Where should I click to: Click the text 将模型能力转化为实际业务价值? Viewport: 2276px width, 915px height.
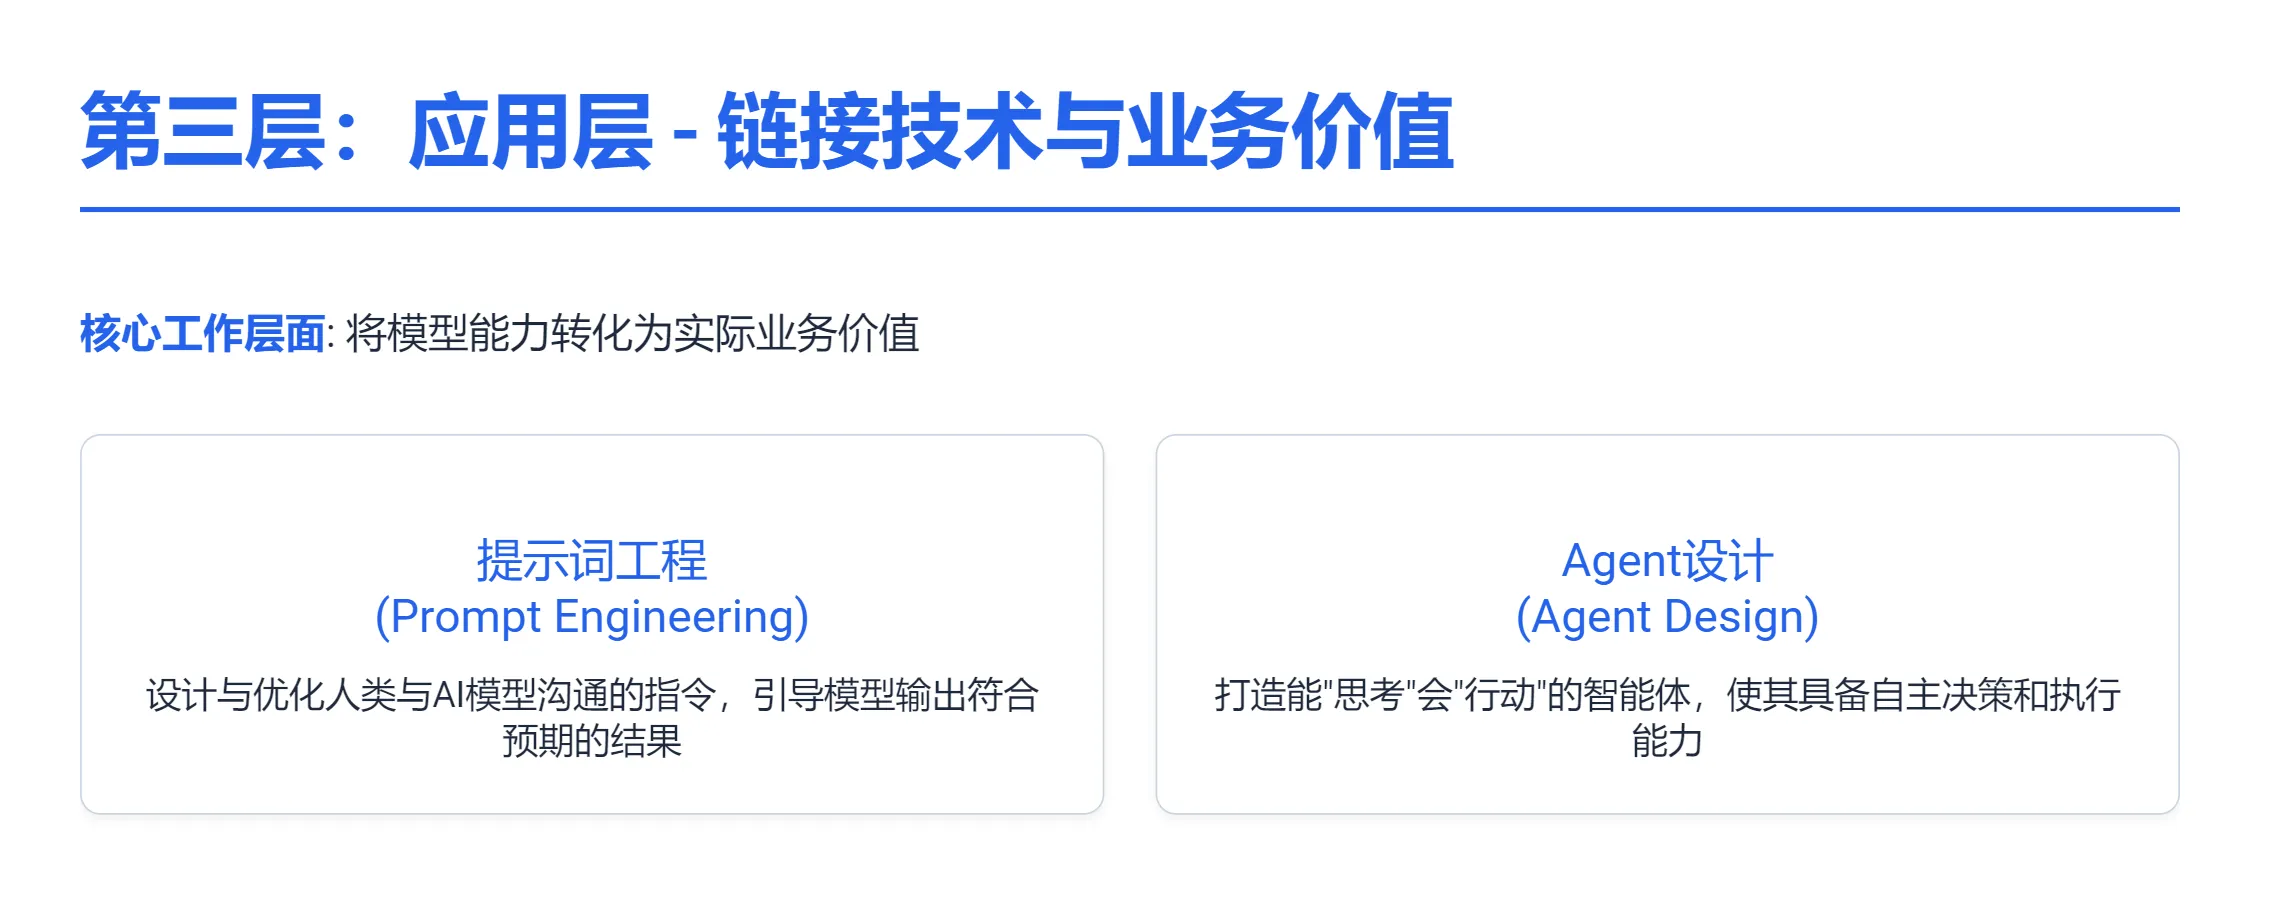pyautogui.click(x=632, y=334)
